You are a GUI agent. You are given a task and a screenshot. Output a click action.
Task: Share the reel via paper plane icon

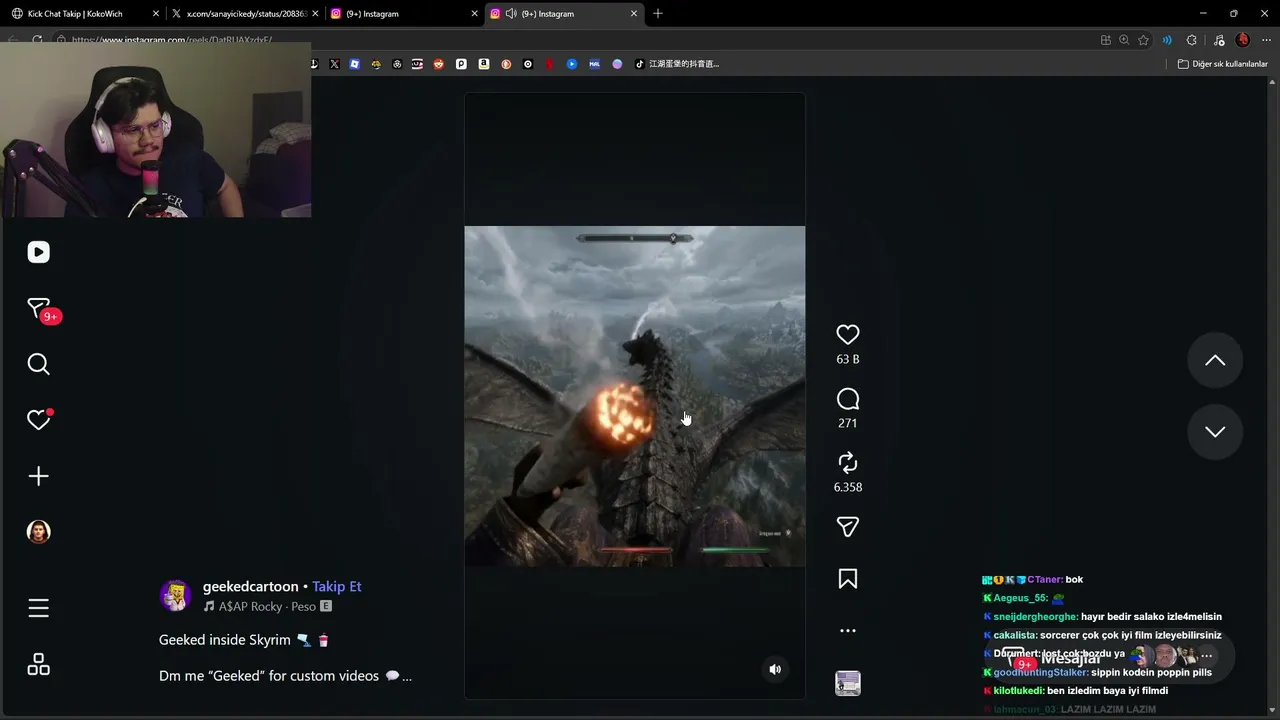click(x=848, y=527)
